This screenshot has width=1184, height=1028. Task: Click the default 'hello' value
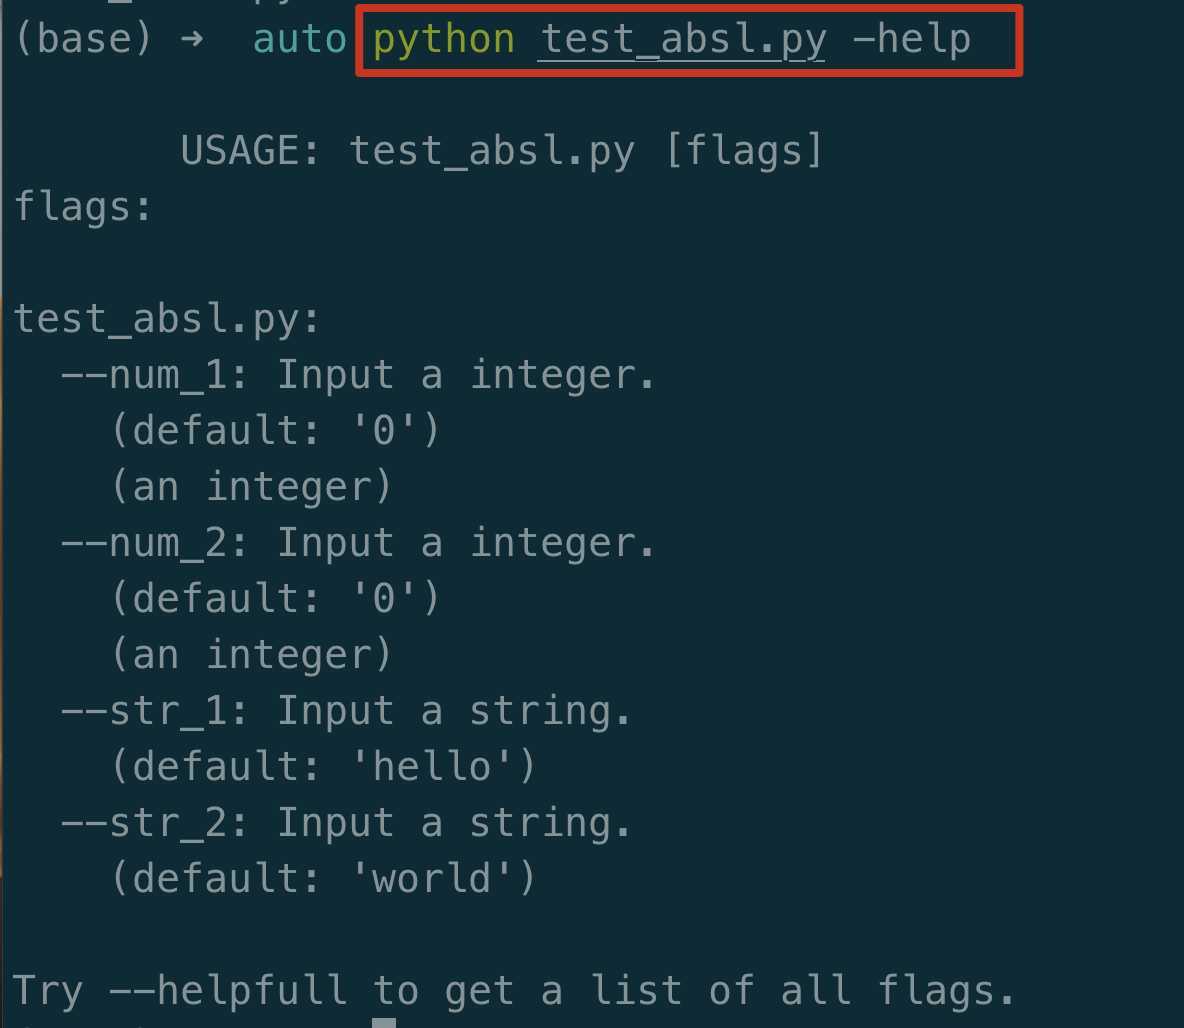click(x=432, y=767)
